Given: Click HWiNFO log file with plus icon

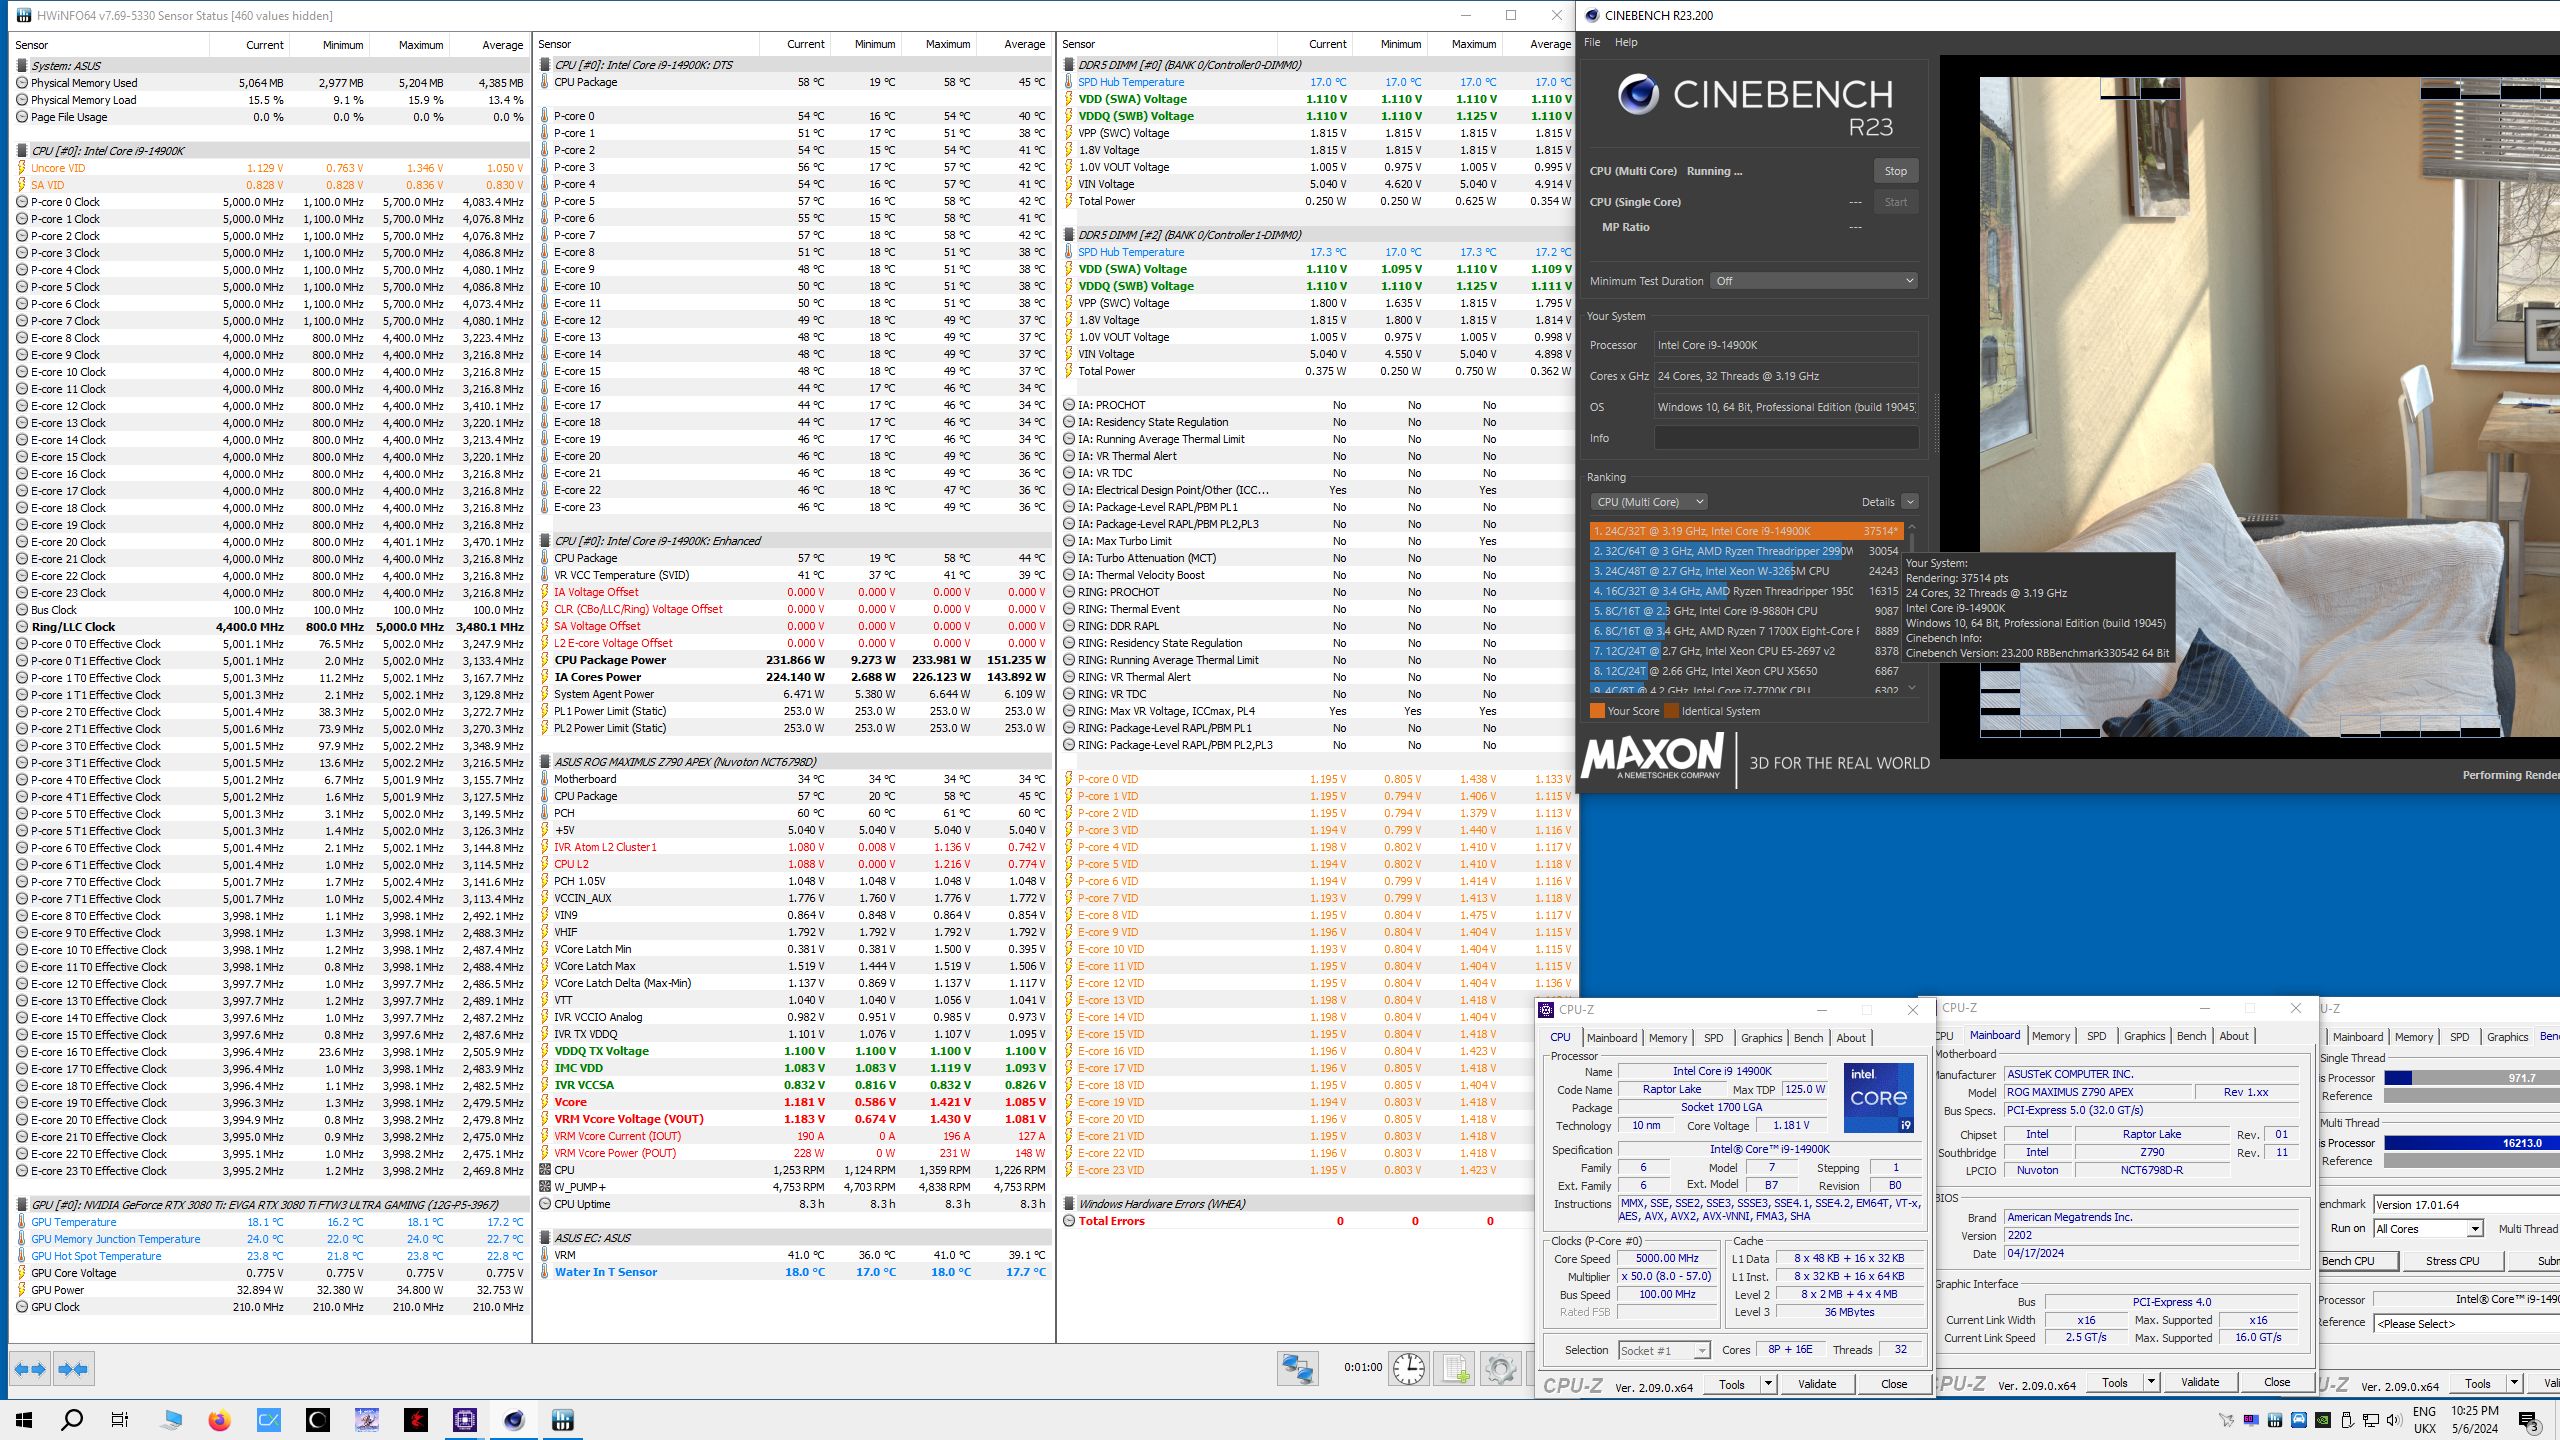Looking at the screenshot, I should (1455, 1368).
